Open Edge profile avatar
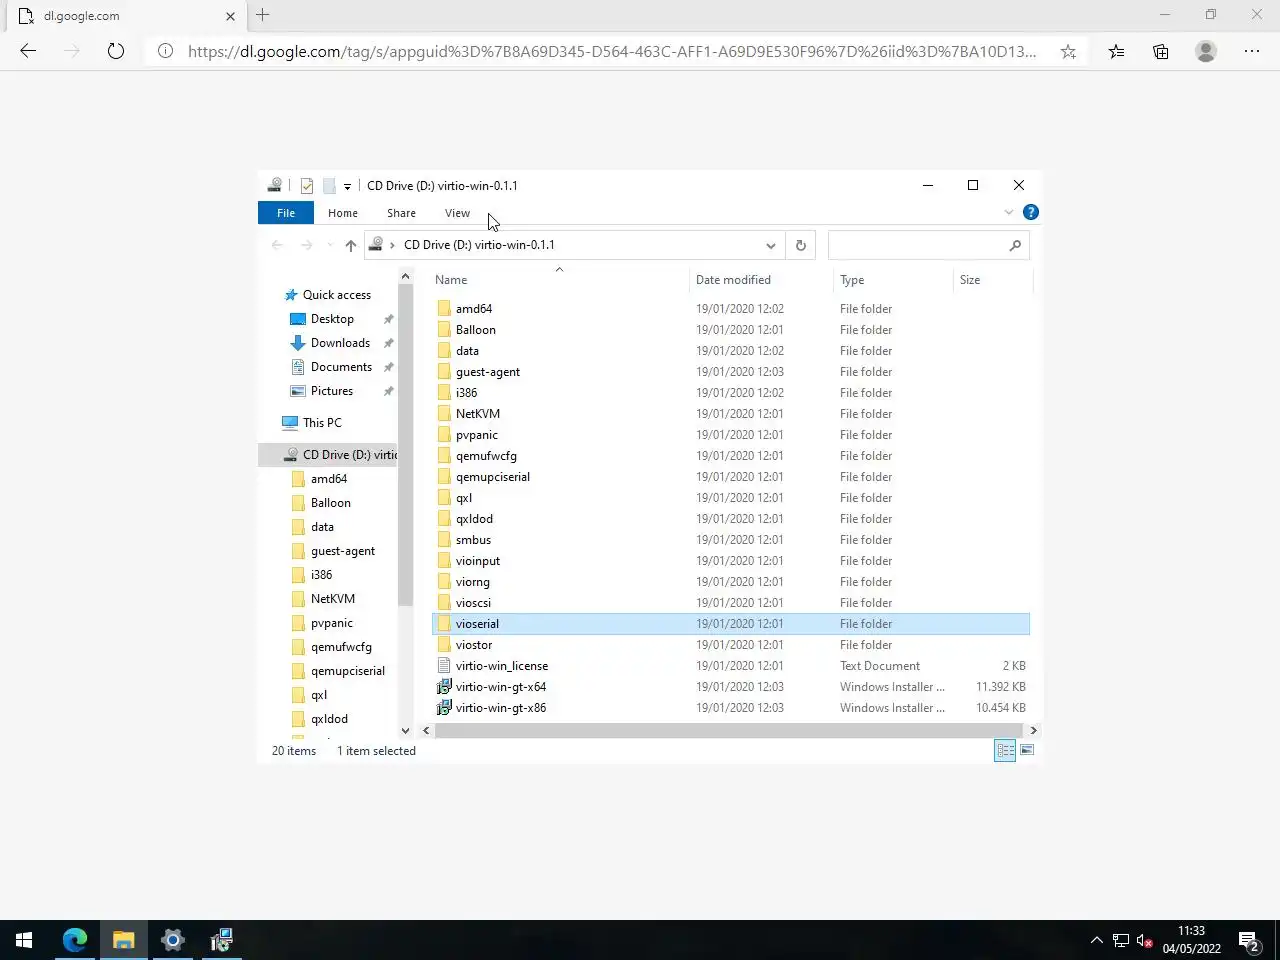Screen dimensions: 1280x960 (x=1206, y=51)
